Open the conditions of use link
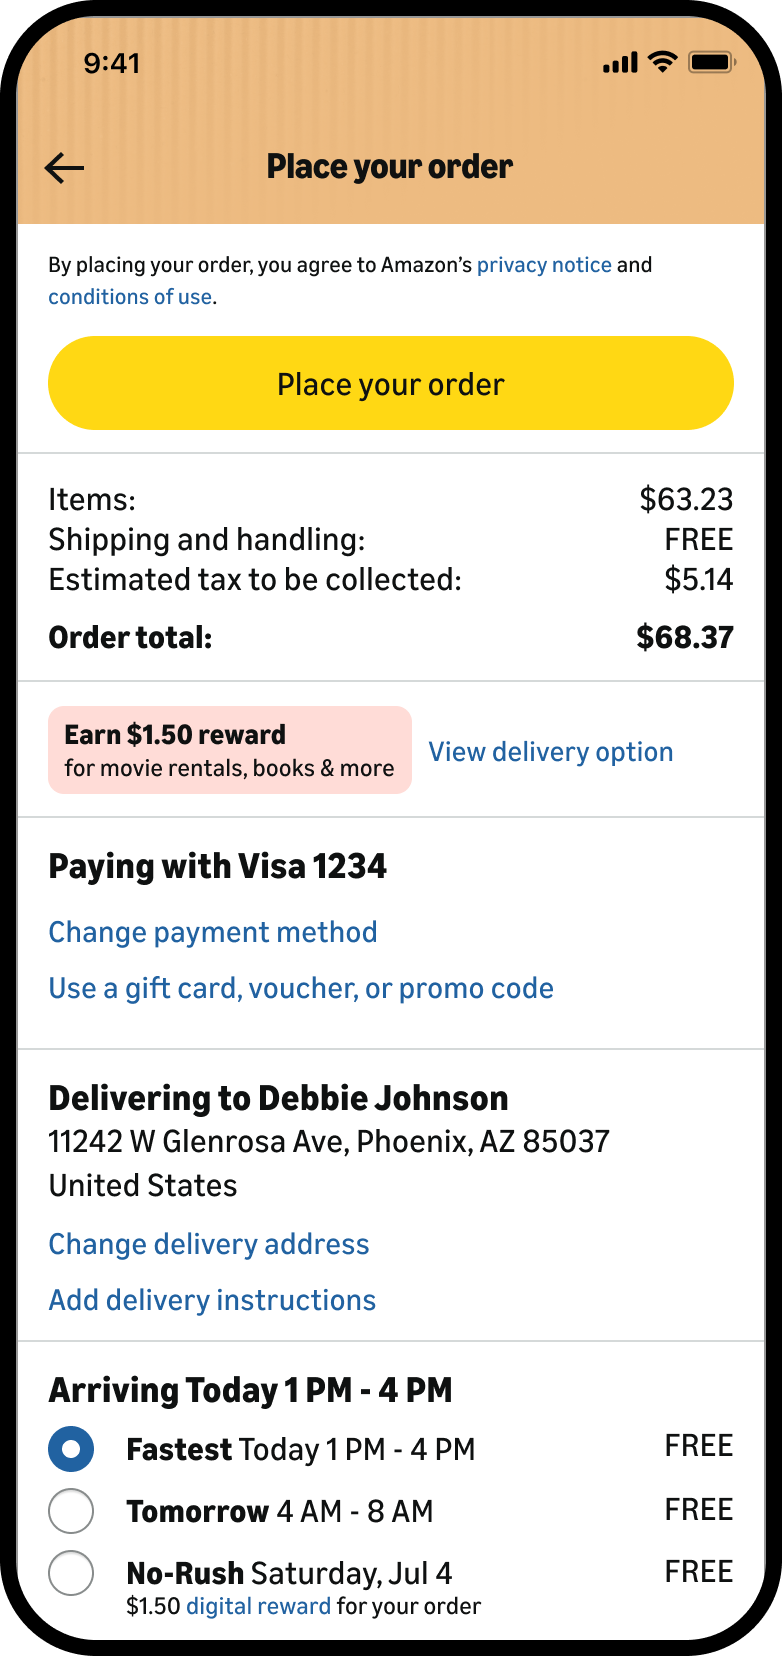Image resolution: width=782 pixels, height=1656 pixels. (x=130, y=297)
